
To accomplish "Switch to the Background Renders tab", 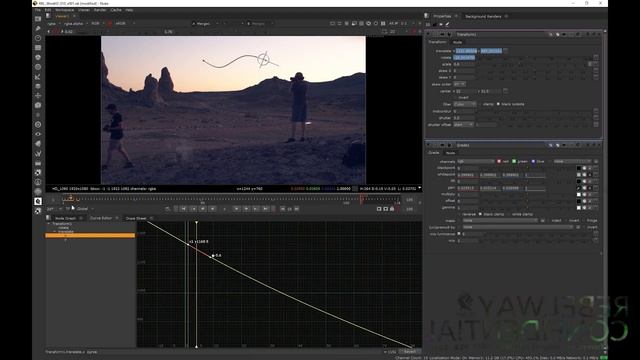I will 483,16.
